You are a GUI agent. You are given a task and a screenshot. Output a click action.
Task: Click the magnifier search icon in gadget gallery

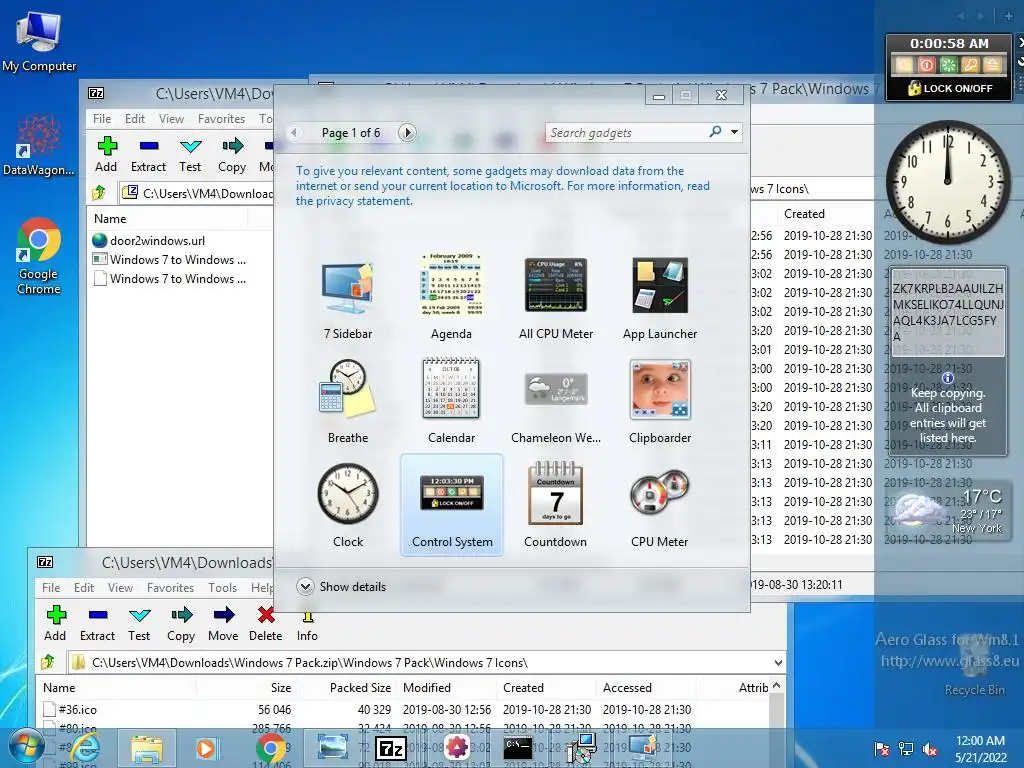pos(716,132)
